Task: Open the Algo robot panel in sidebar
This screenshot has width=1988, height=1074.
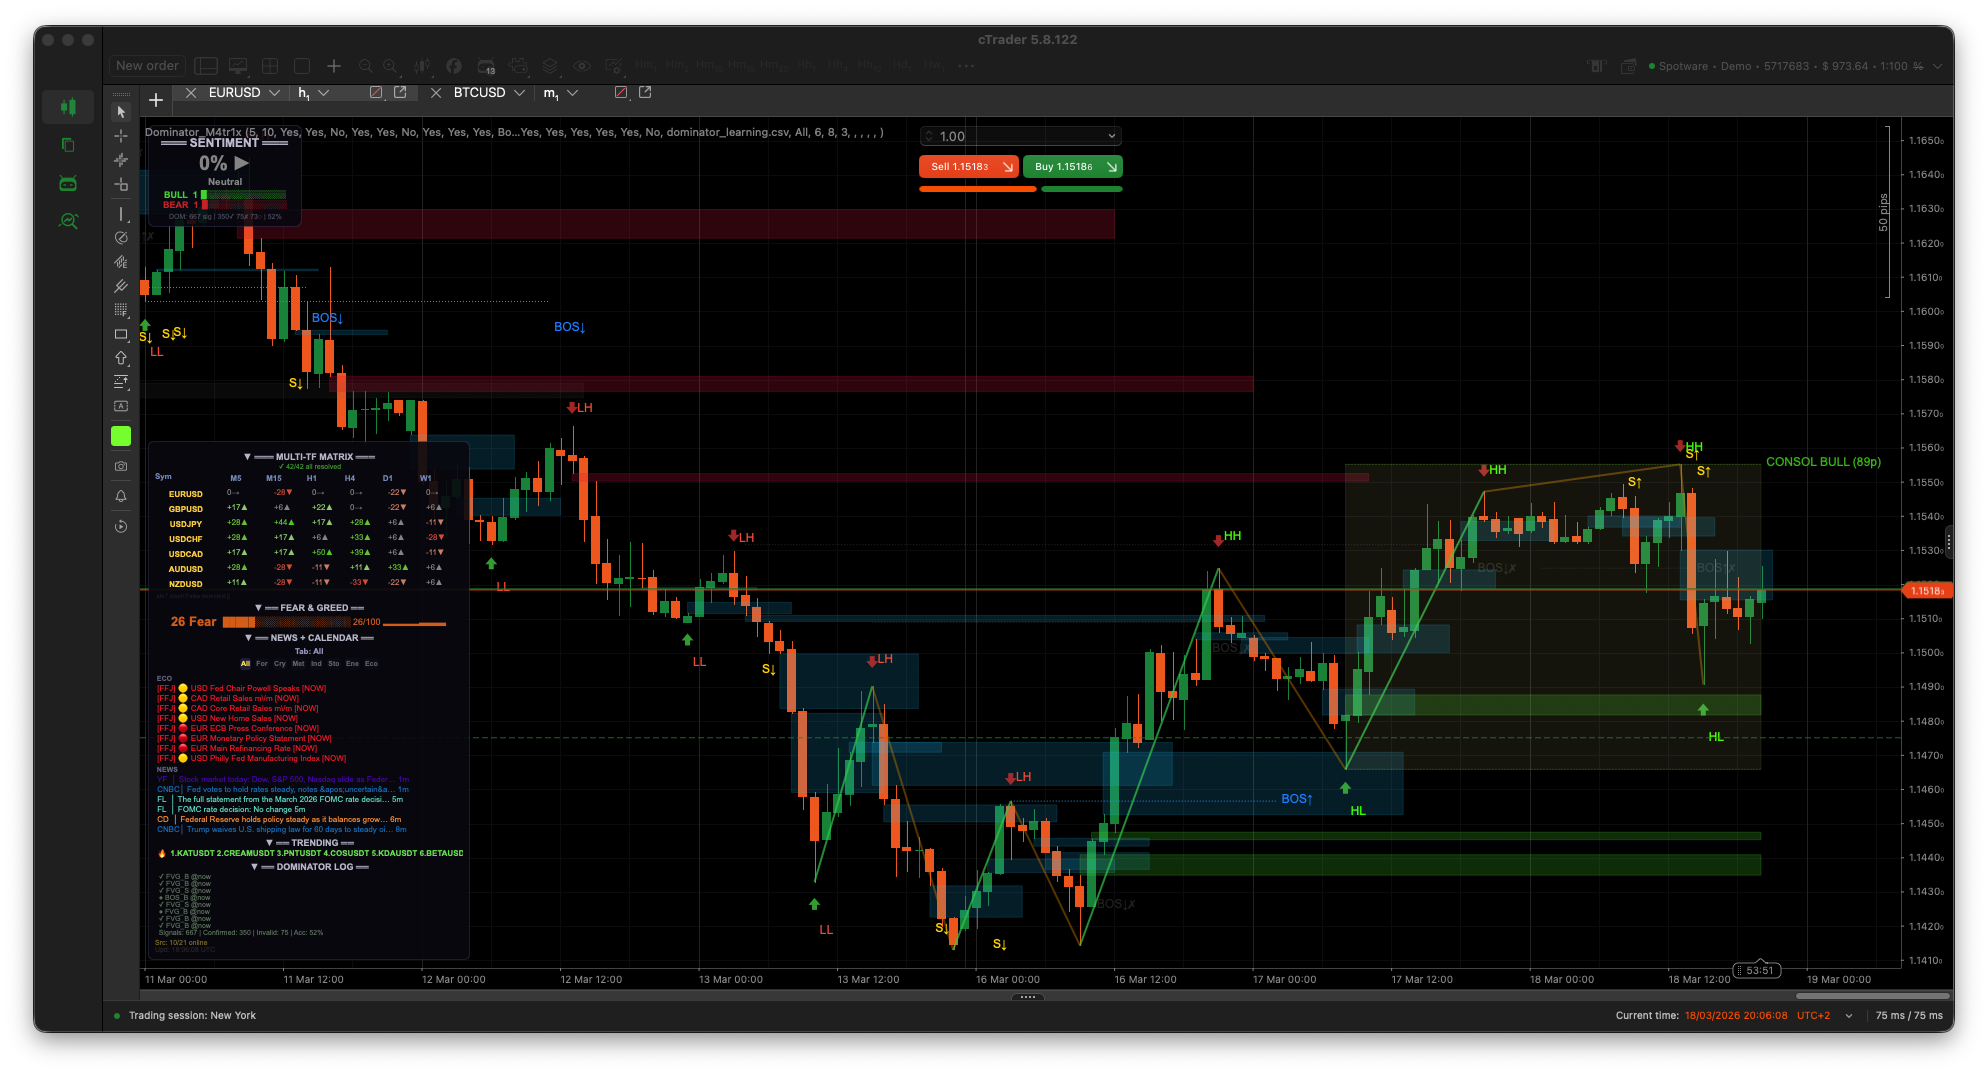Action: [68, 183]
